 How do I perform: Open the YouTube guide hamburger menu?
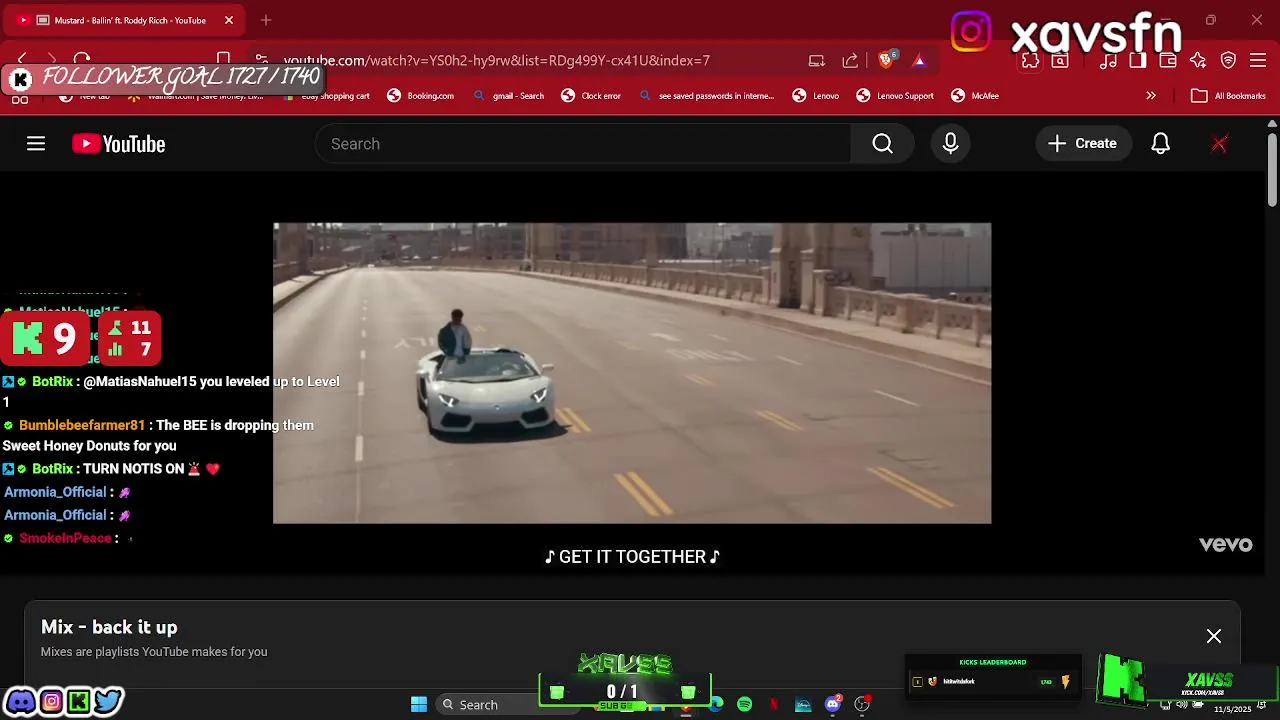[x=36, y=144]
